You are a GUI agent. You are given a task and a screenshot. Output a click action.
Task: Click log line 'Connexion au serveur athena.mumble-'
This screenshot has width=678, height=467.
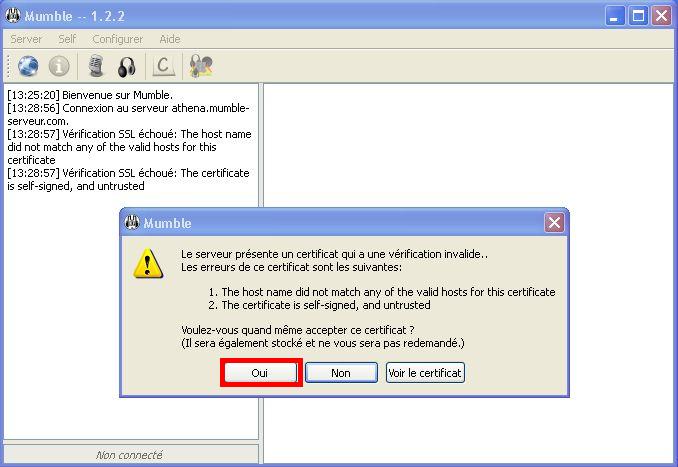tap(128, 108)
